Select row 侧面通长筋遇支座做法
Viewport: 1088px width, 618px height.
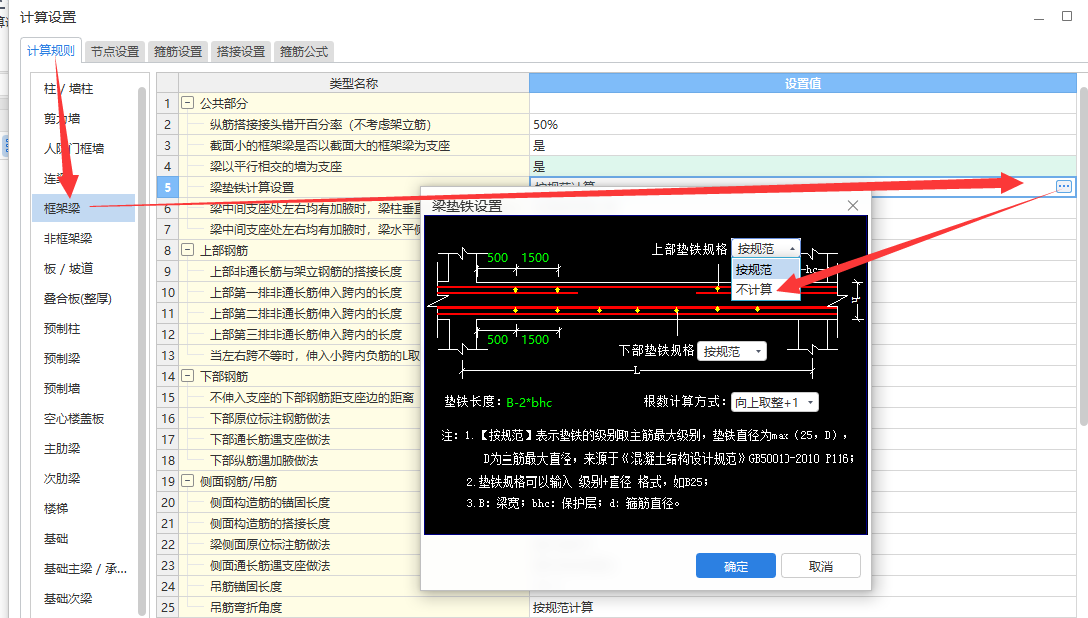pos(300,565)
